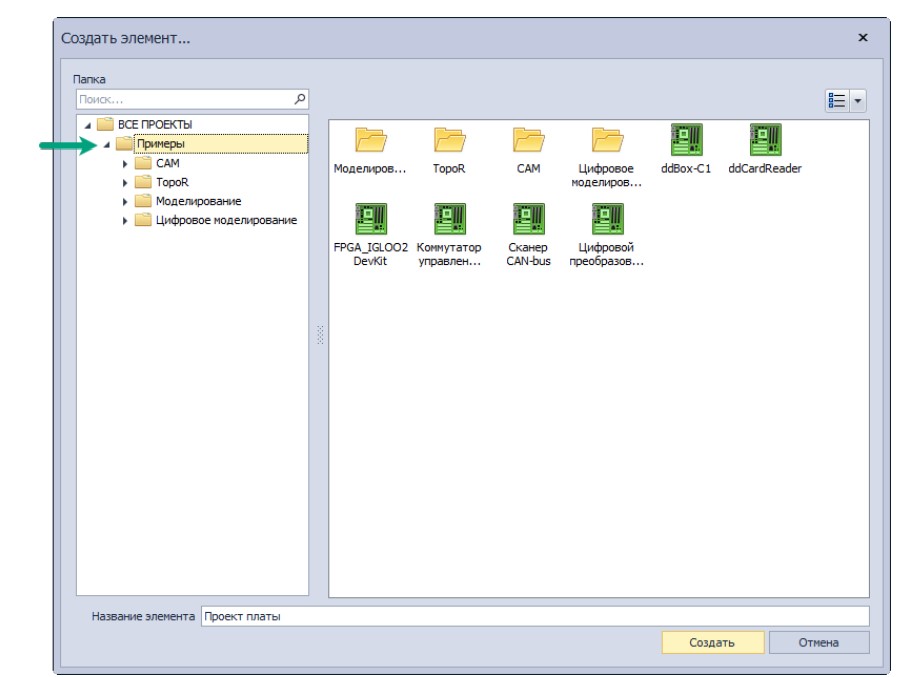The height and width of the screenshot is (677, 918).
Task: Click the search magnifier icon
Action: (x=300, y=99)
